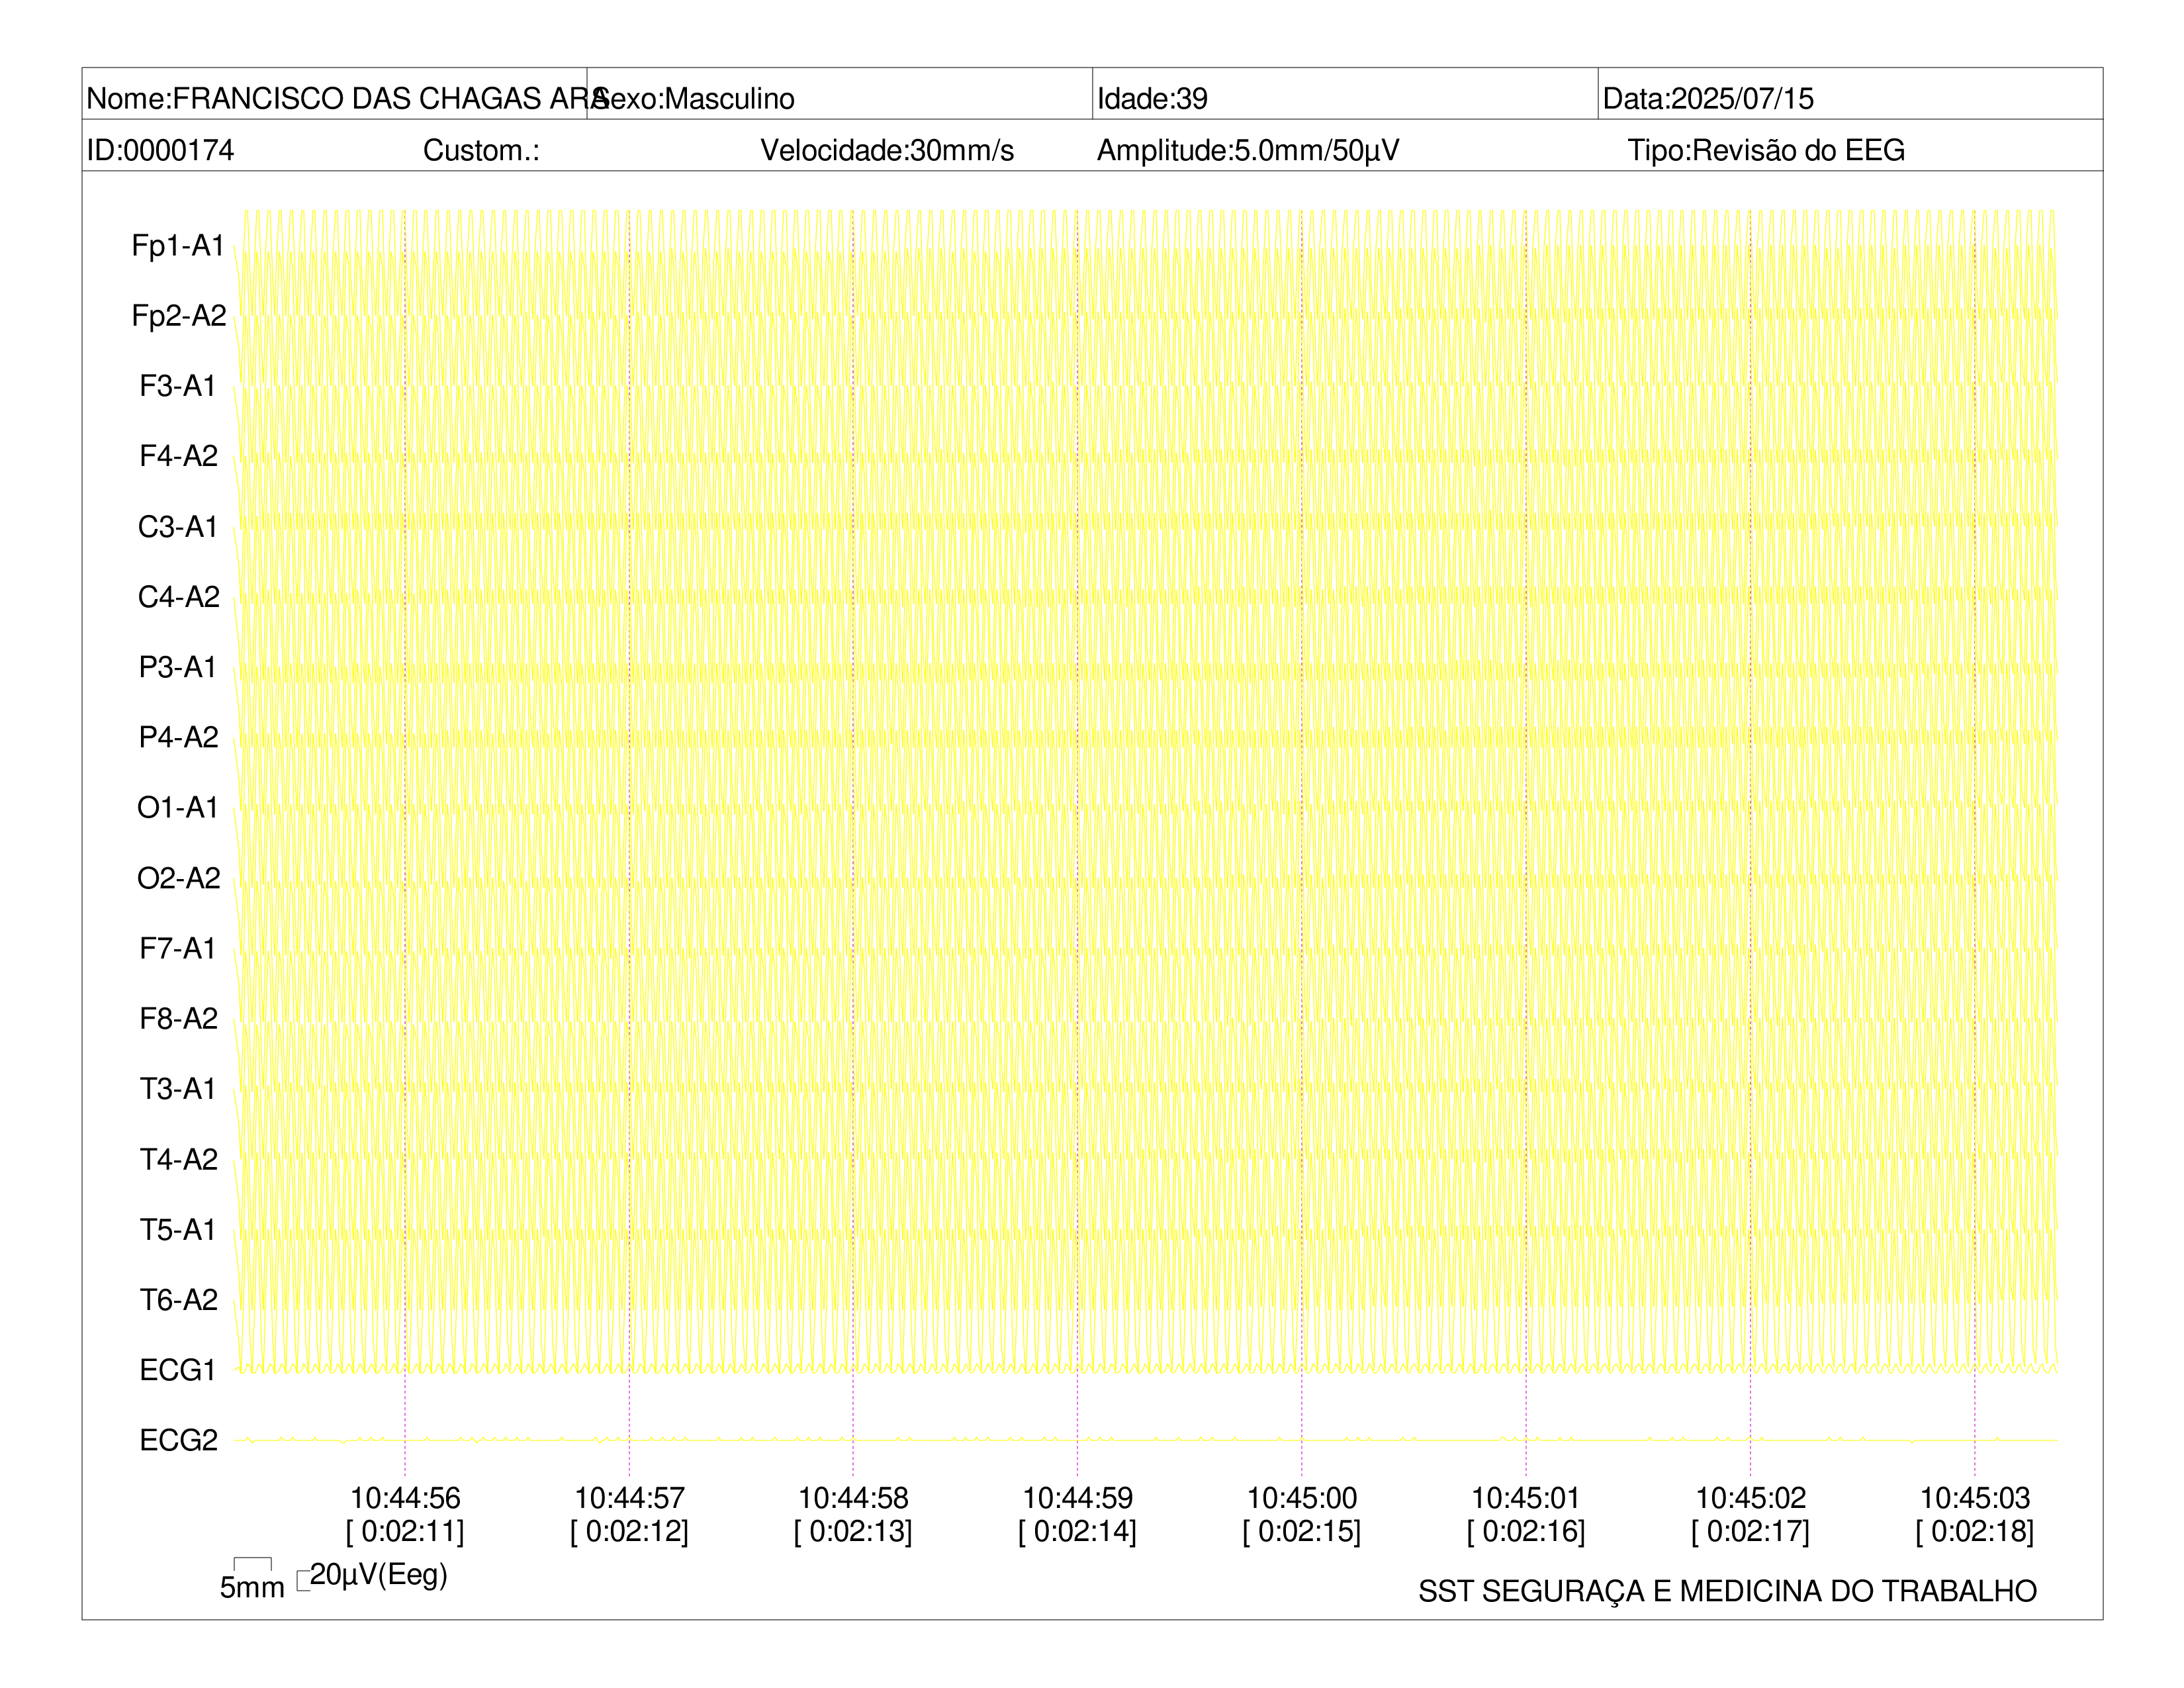Click the 10:44:59 time marker label
Screen dimensions: 2184x1688
[x=1077, y=1498]
